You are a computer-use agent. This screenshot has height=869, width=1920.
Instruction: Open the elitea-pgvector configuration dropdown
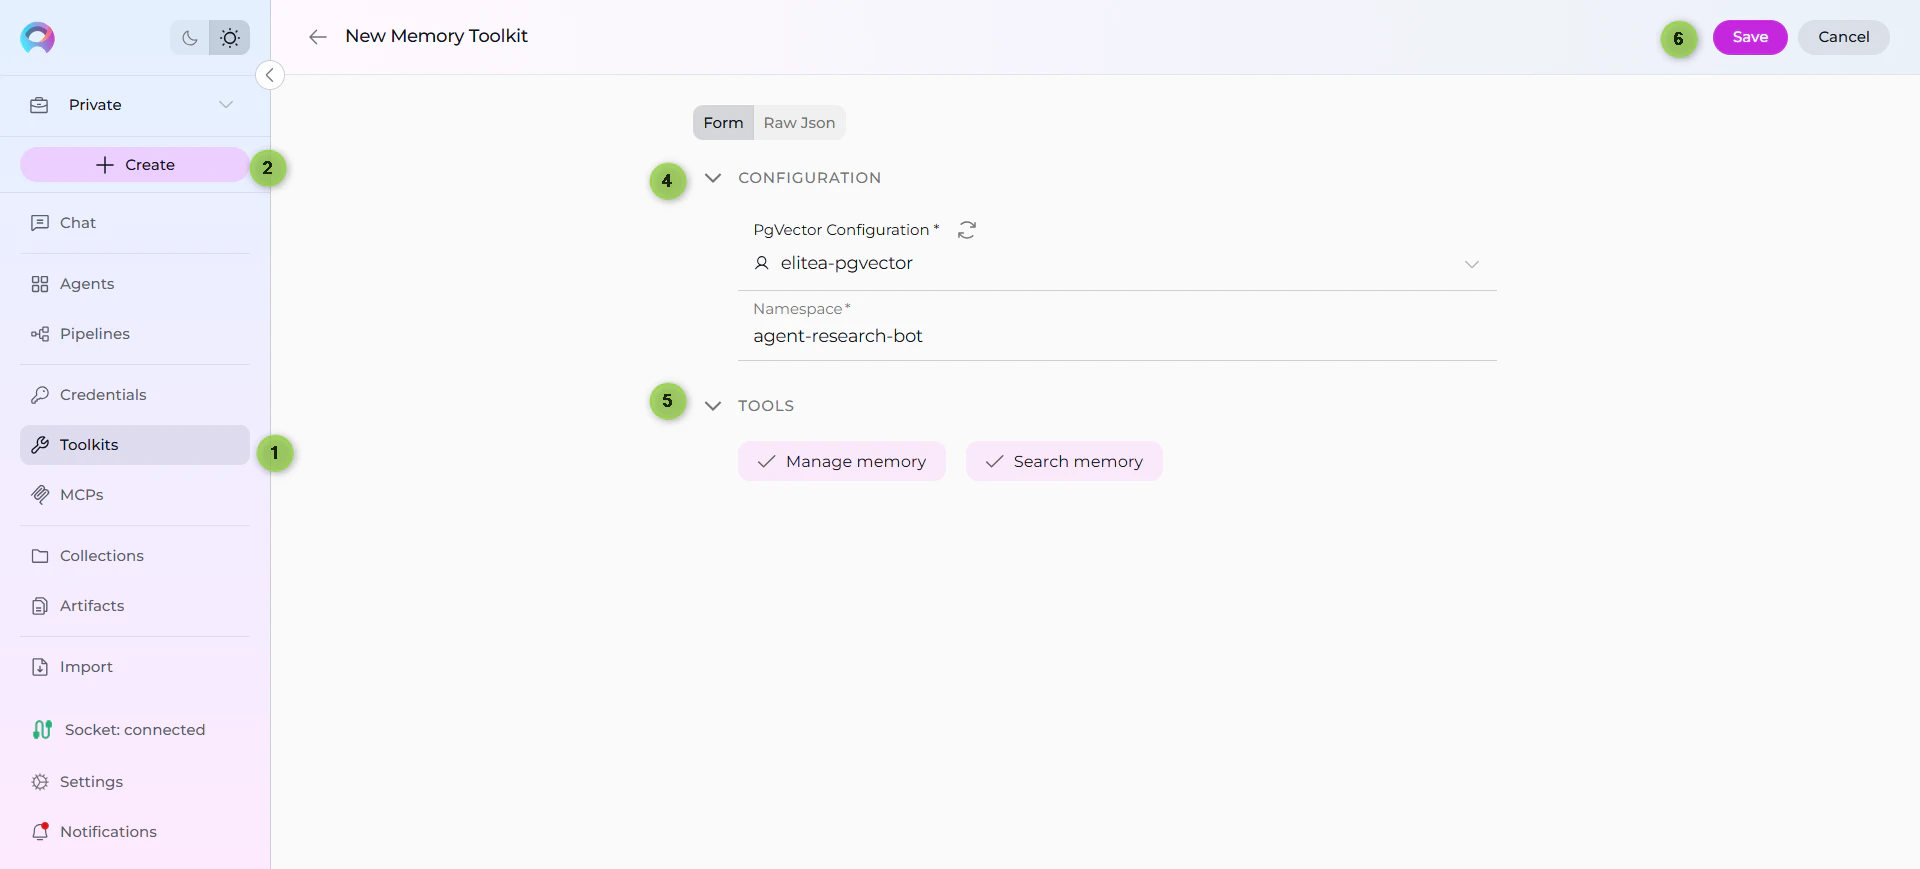point(1117,264)
